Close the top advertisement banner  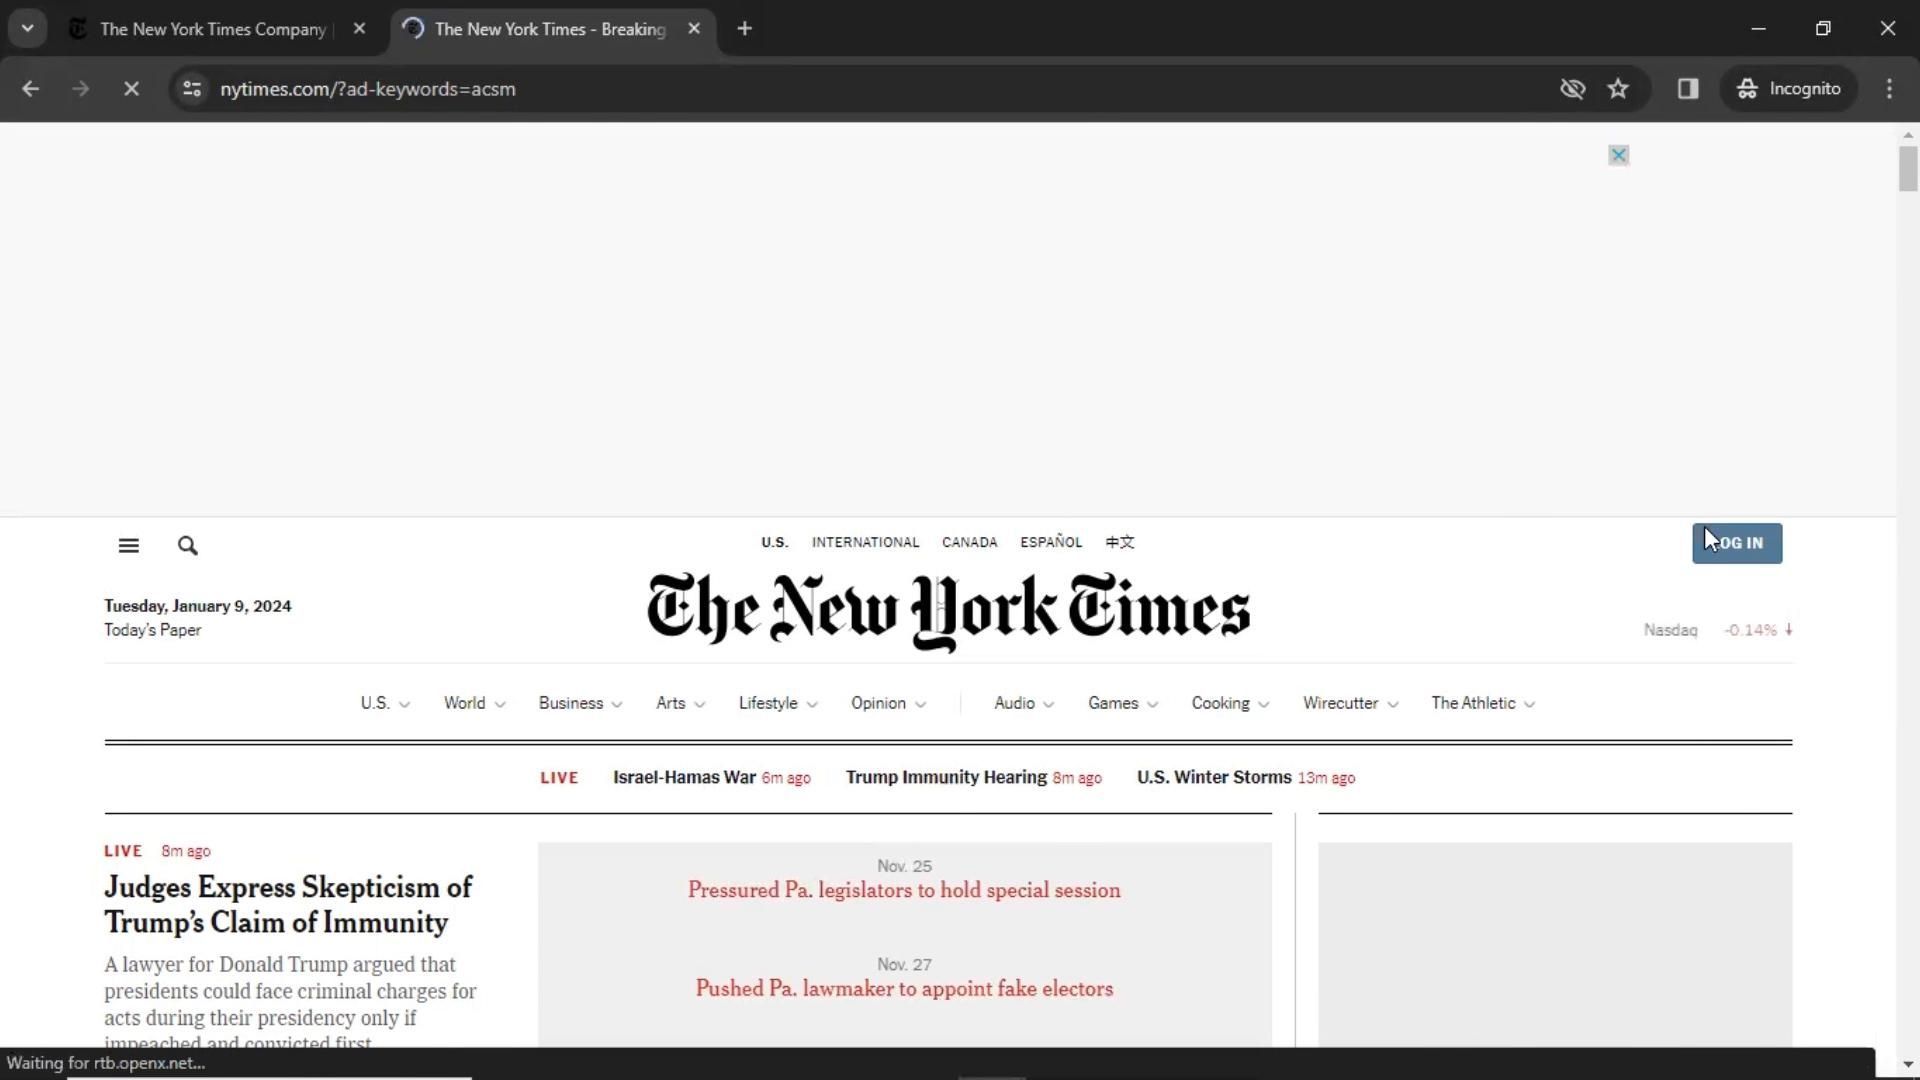click(1618, 155)
